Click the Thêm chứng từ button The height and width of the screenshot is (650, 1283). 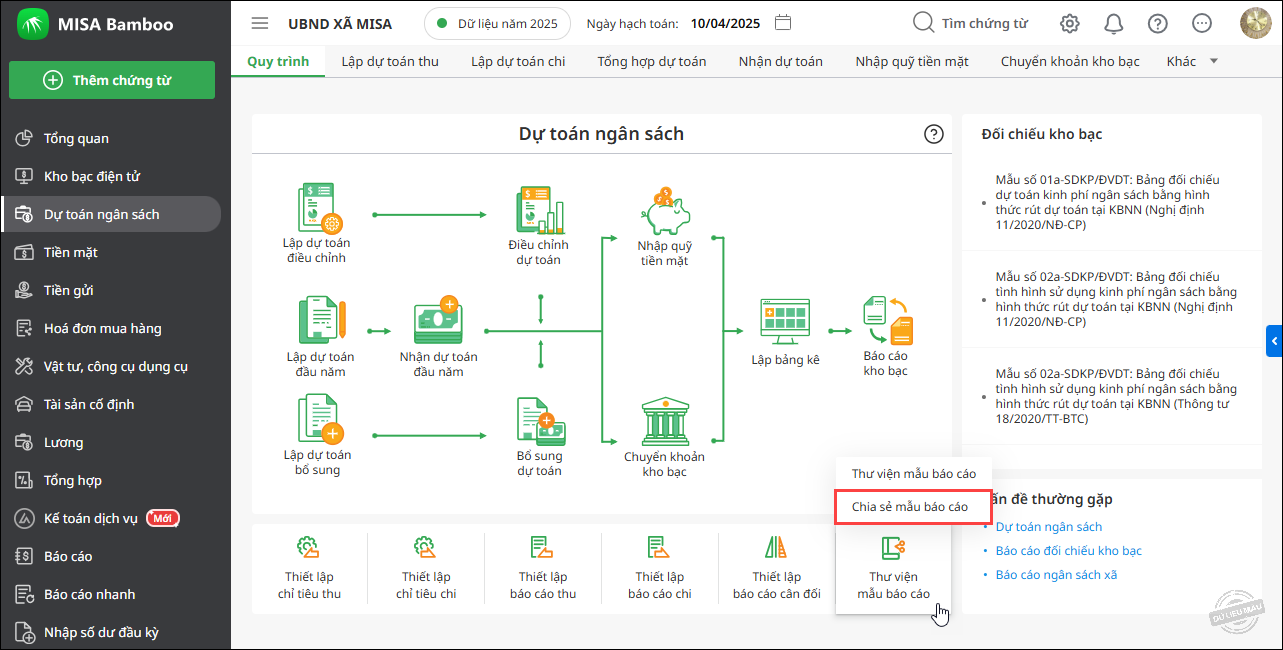[x=112, y=80]
